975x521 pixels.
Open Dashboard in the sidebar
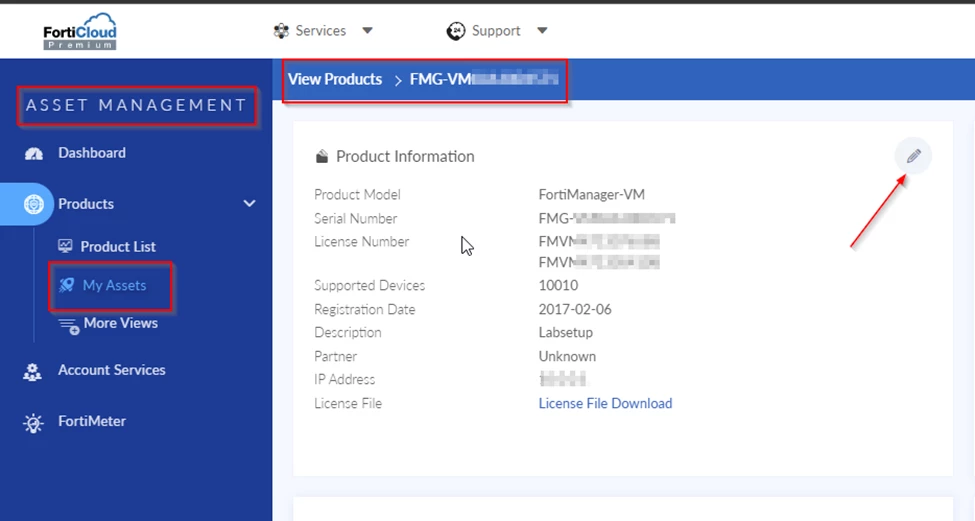[91, 153]
